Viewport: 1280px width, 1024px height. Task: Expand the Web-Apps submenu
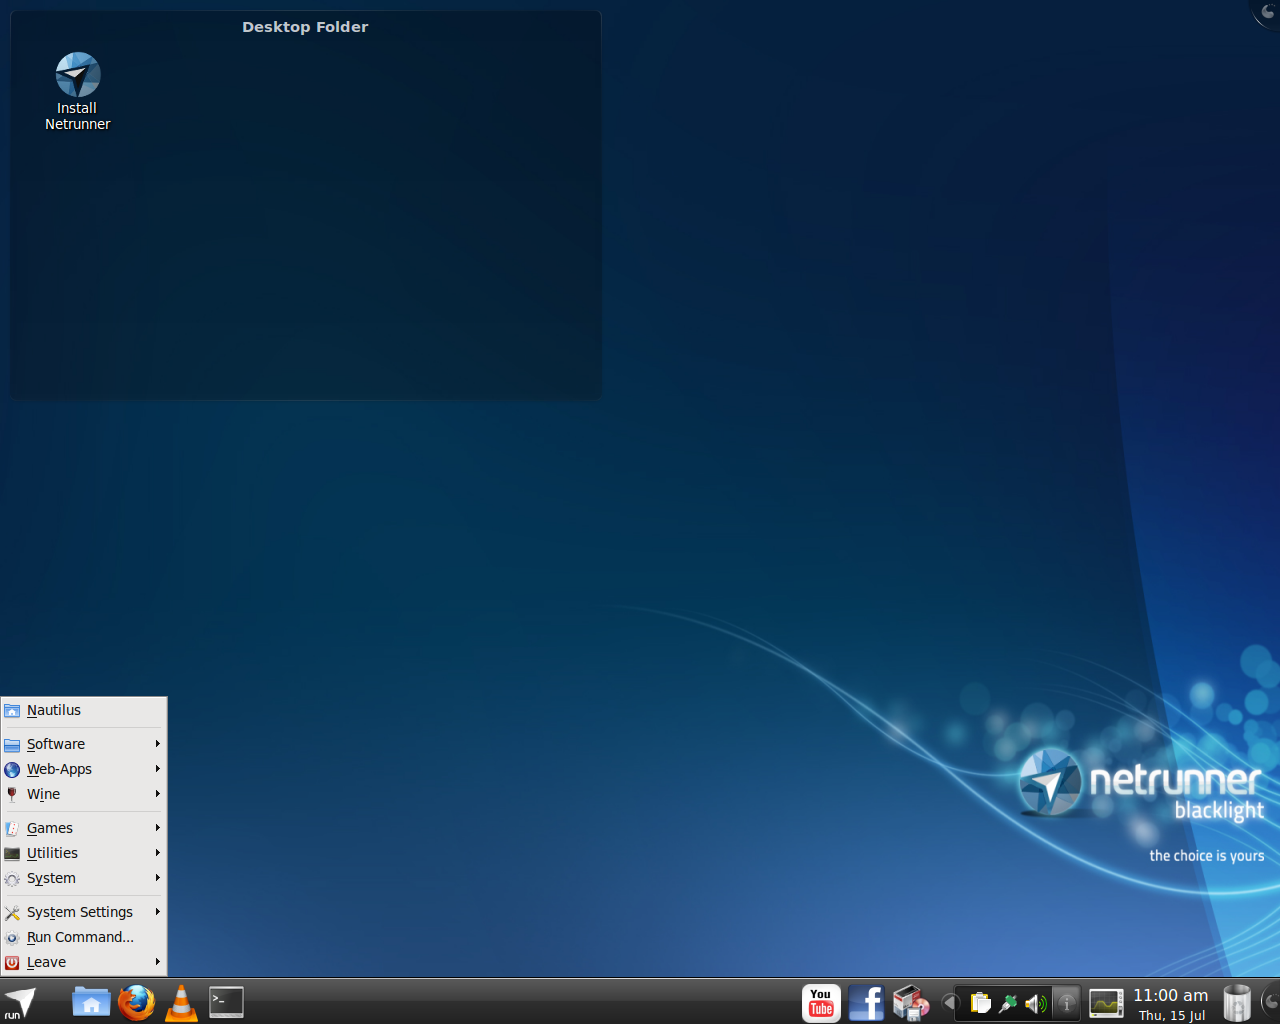84,770
